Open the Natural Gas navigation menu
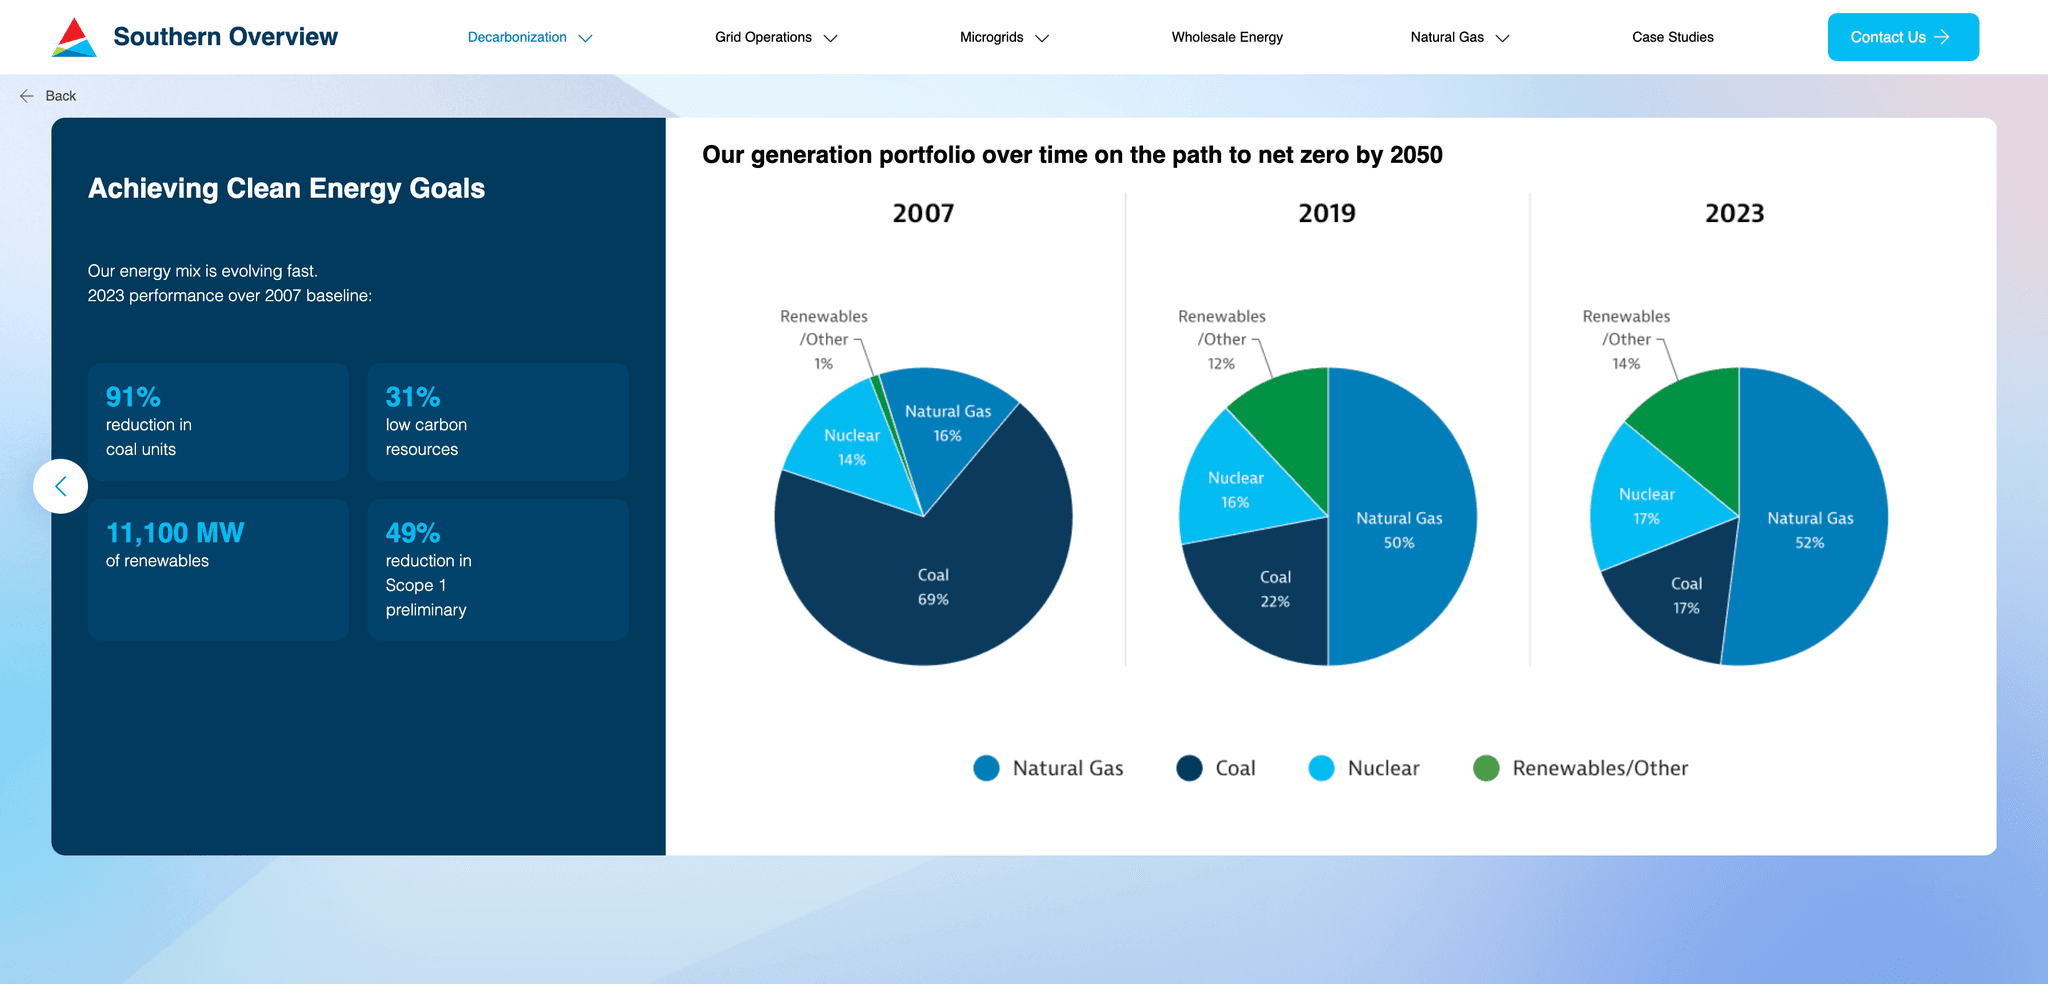The image size is (2048, 984). pos(1459,37)
